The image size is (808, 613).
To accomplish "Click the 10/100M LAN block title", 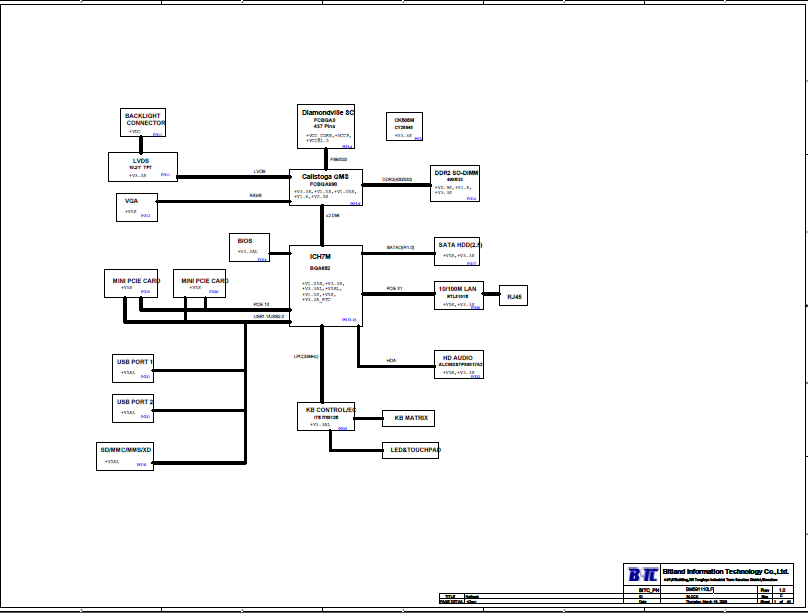I will [x=458, y=289].
